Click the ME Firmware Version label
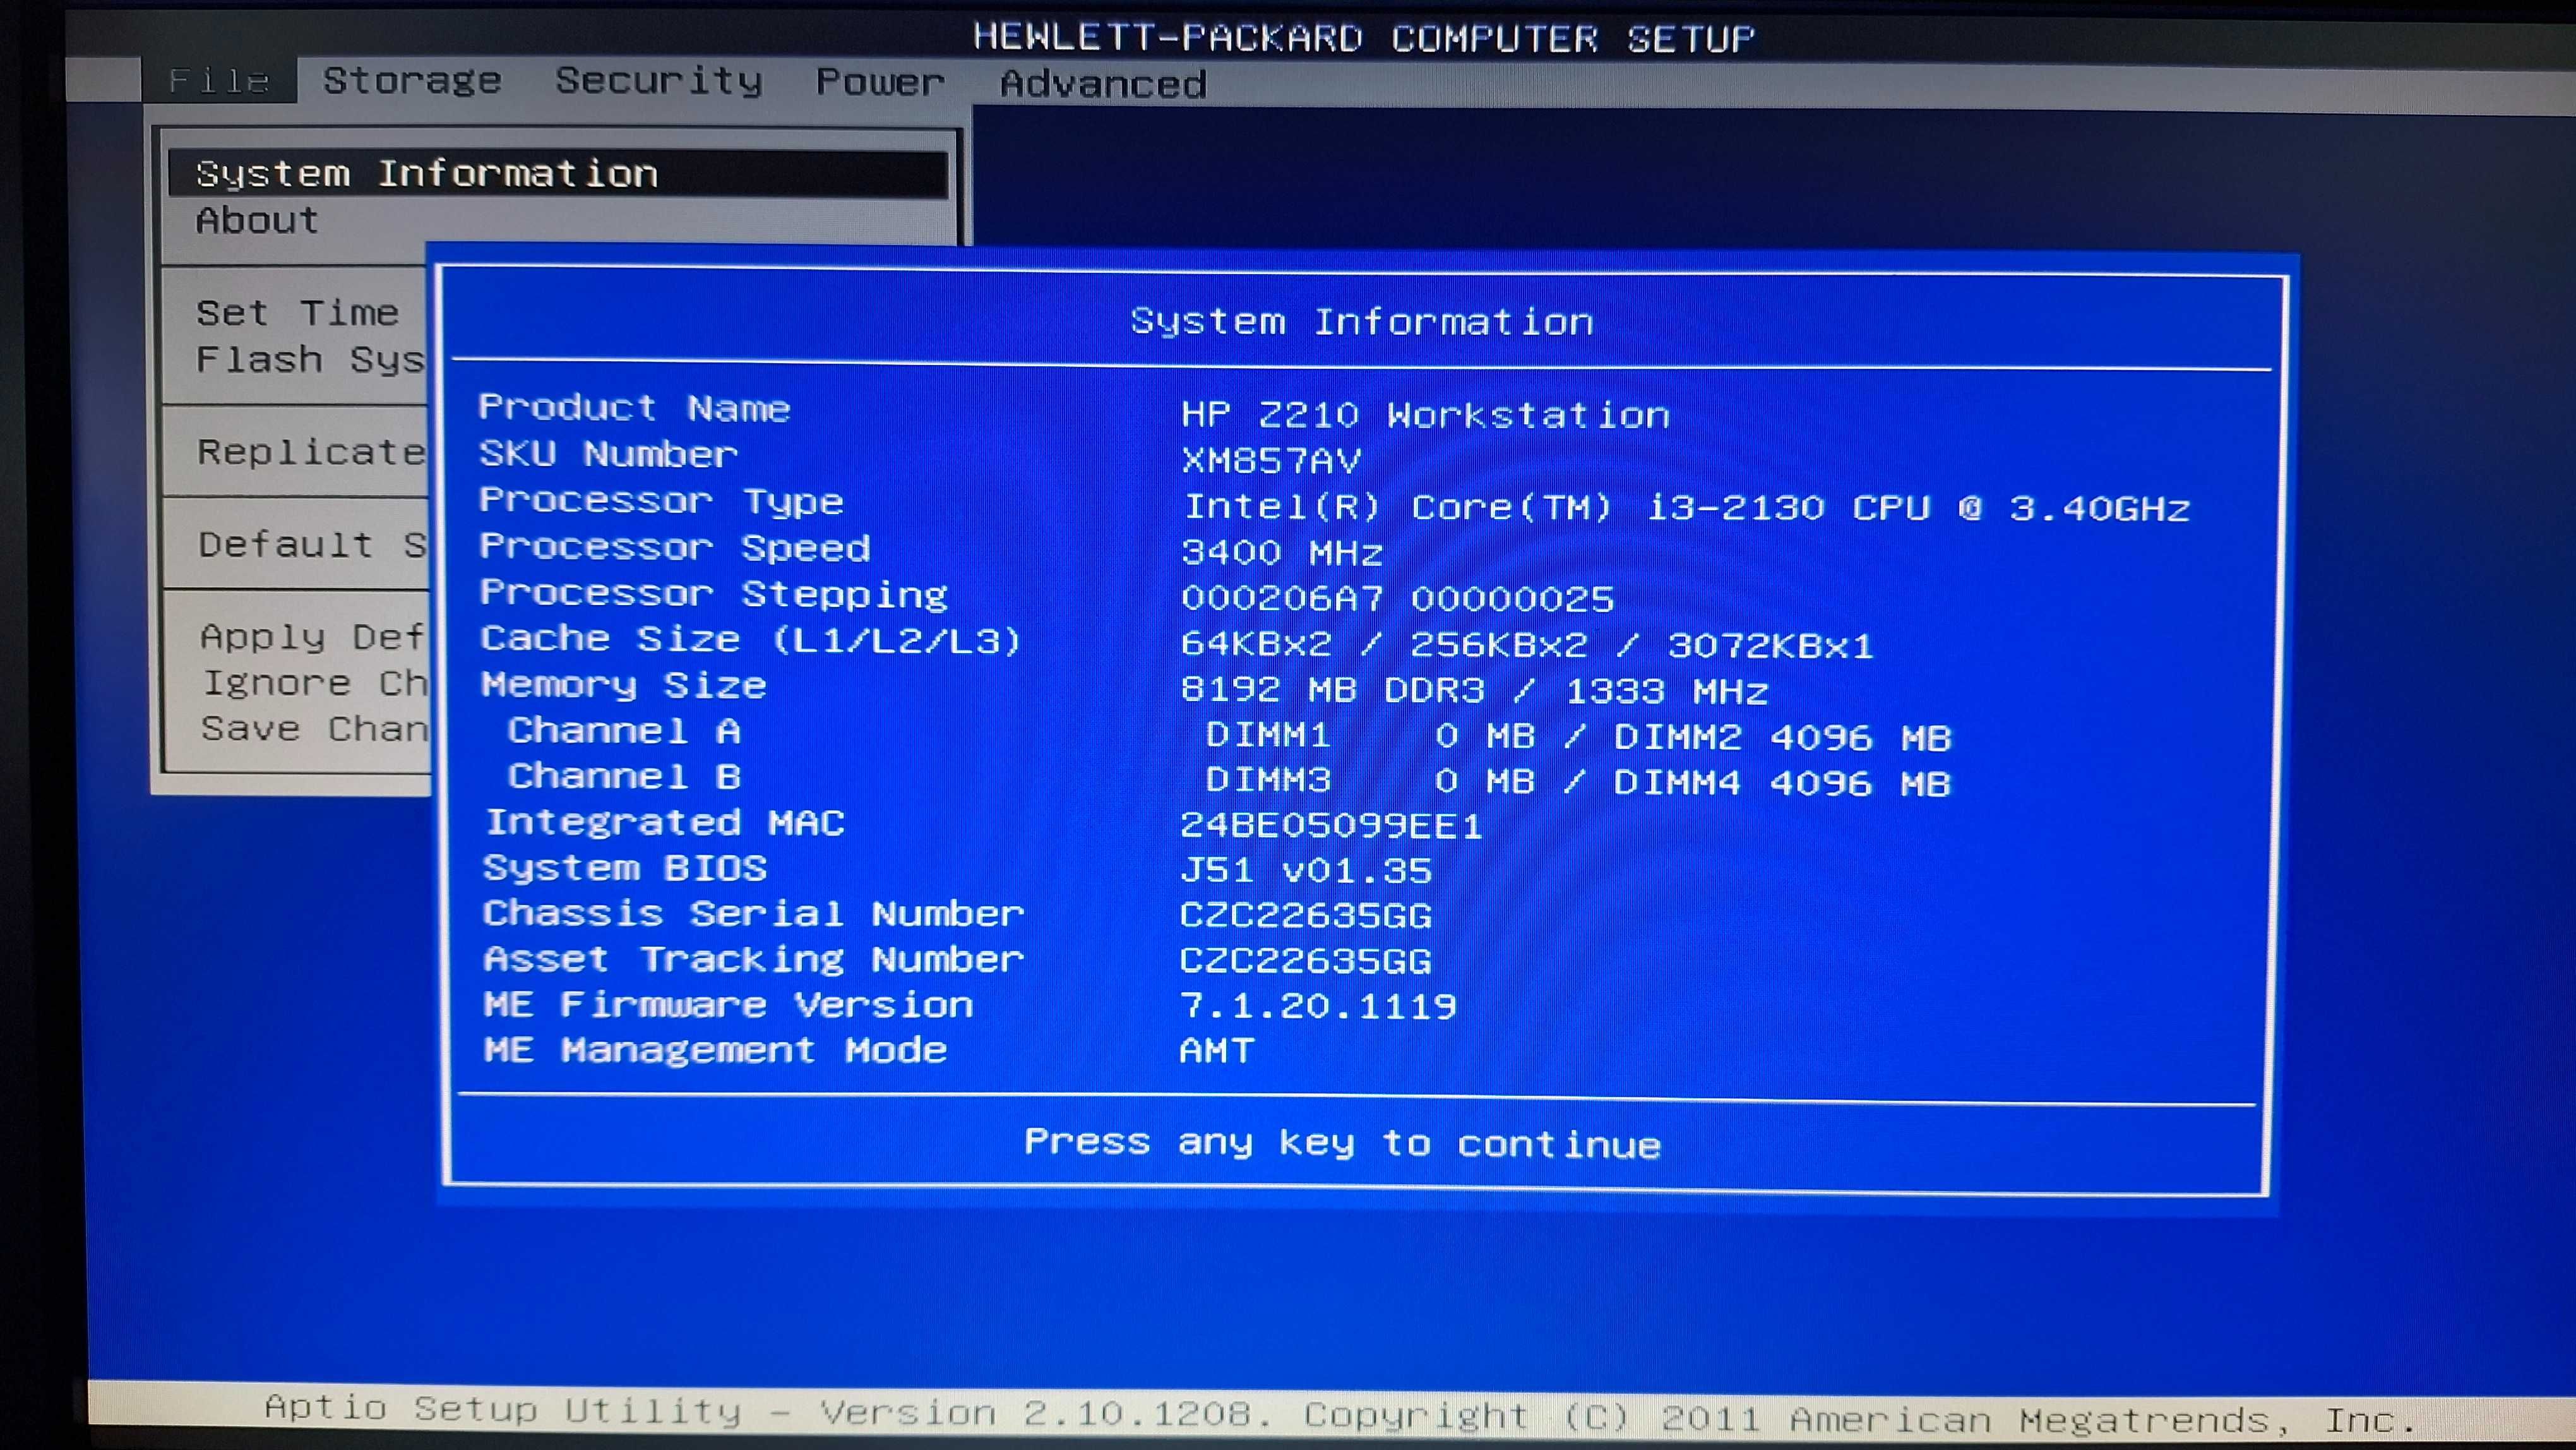 pyautogui.click(x=728, y=1005)
